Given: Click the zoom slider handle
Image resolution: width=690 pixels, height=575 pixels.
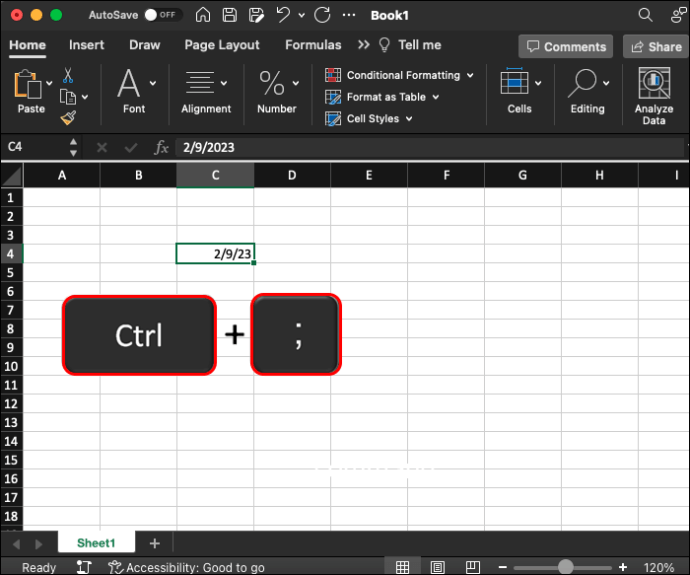Looking at the screenshot, I should pos(565,567).
